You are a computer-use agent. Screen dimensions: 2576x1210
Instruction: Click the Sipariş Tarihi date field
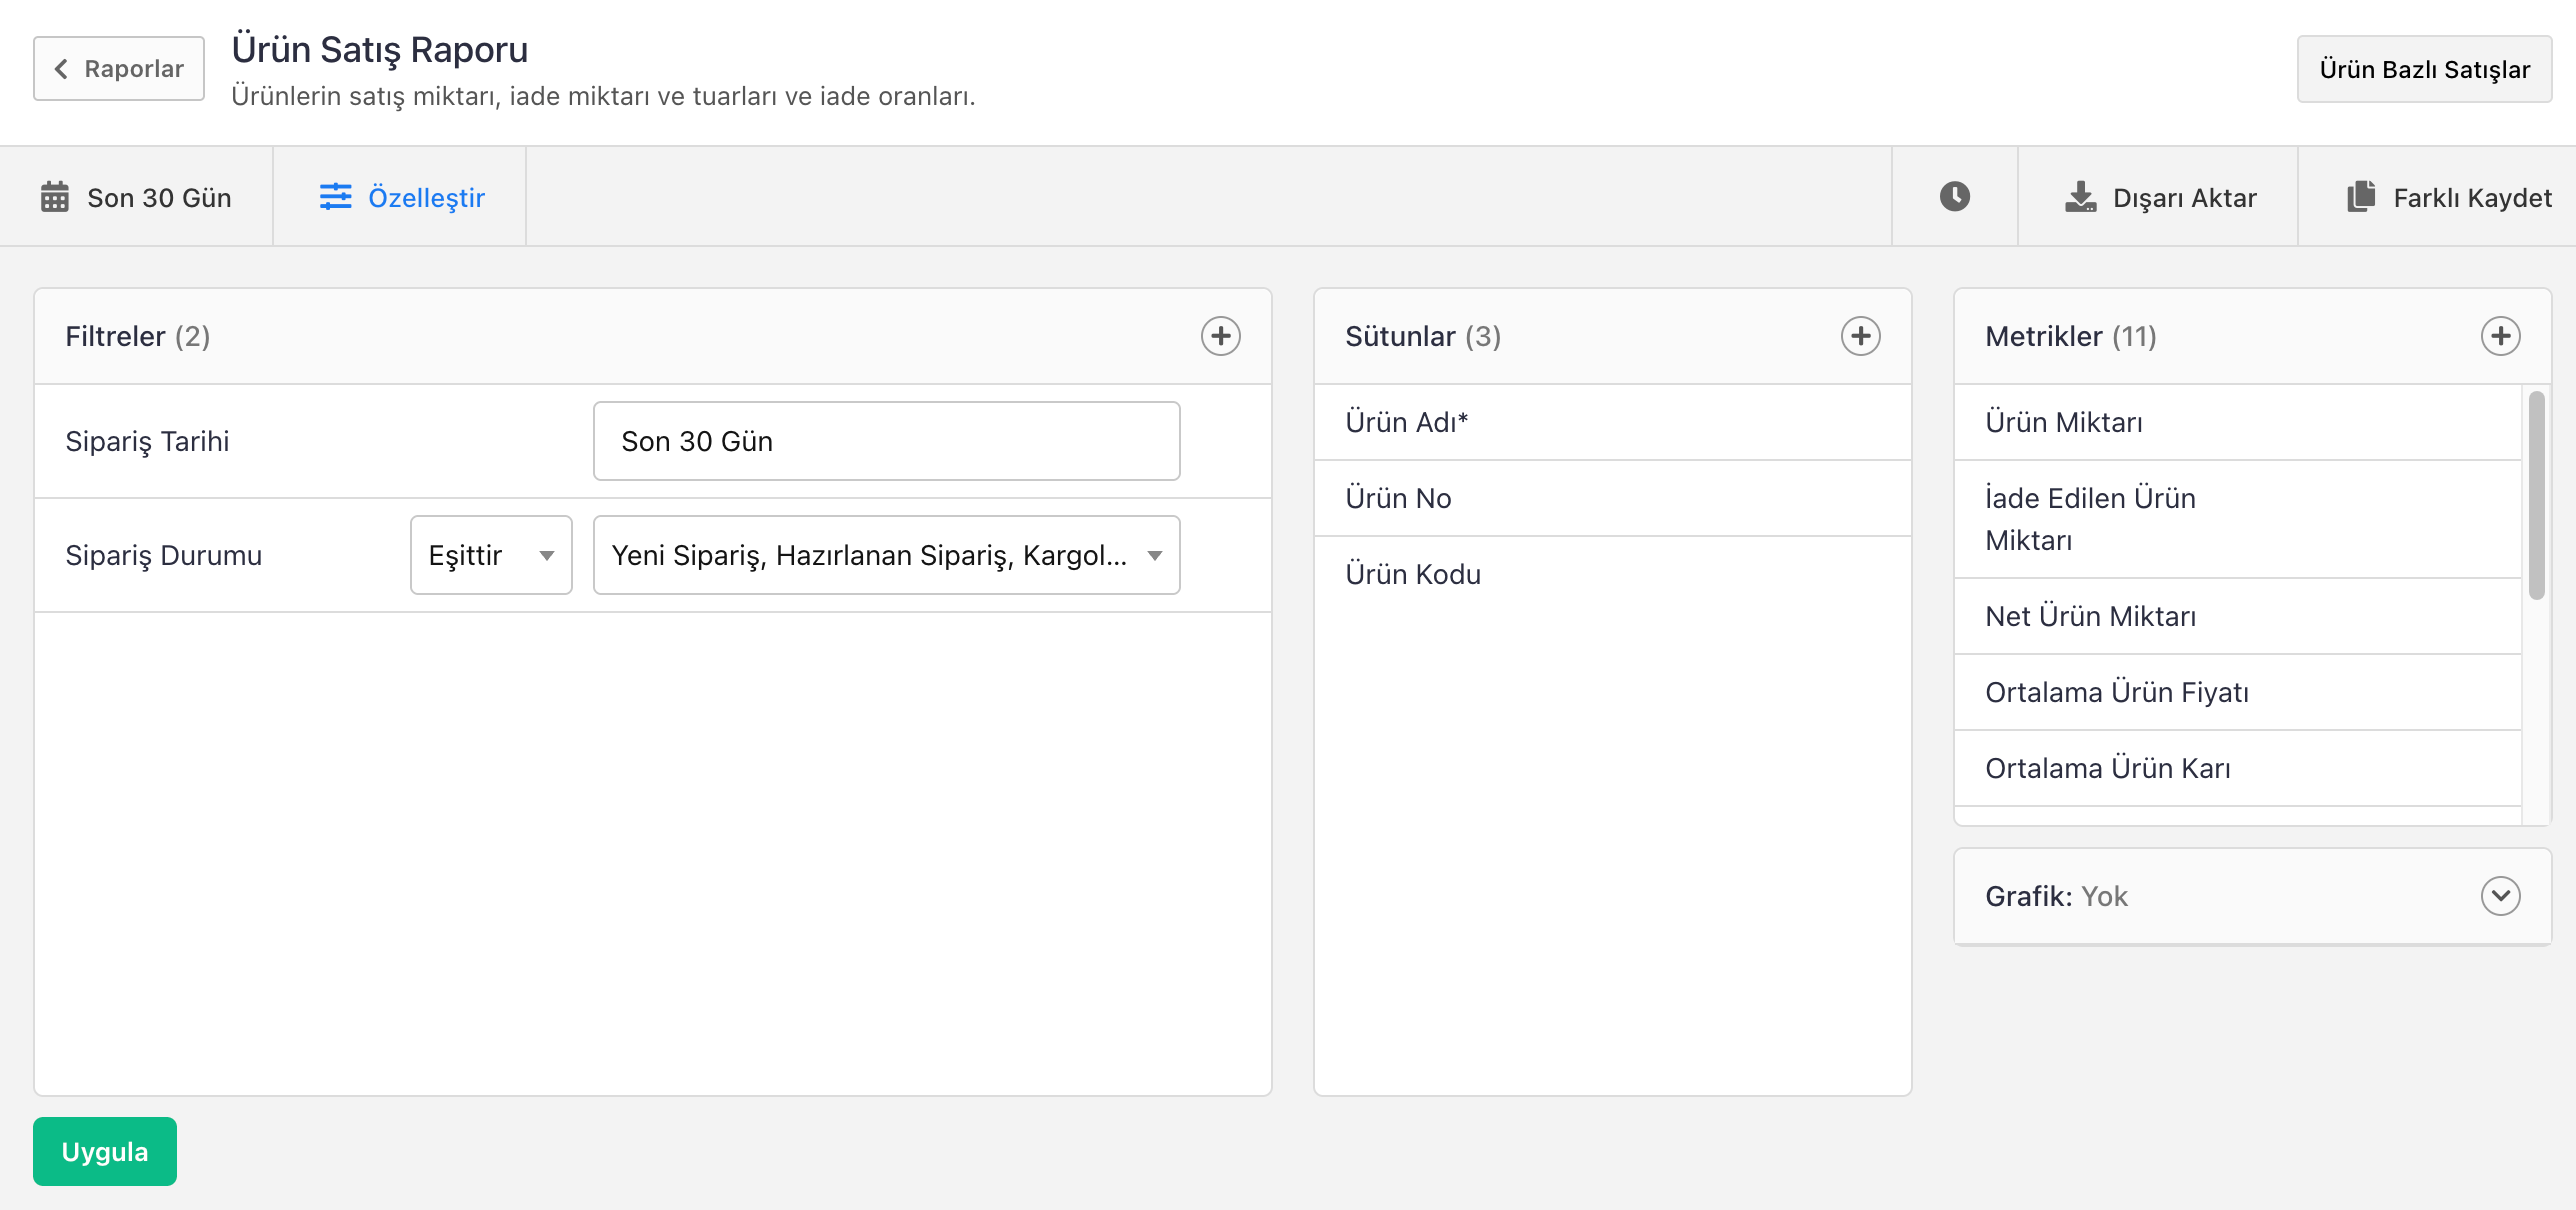[x=886, y=441]
